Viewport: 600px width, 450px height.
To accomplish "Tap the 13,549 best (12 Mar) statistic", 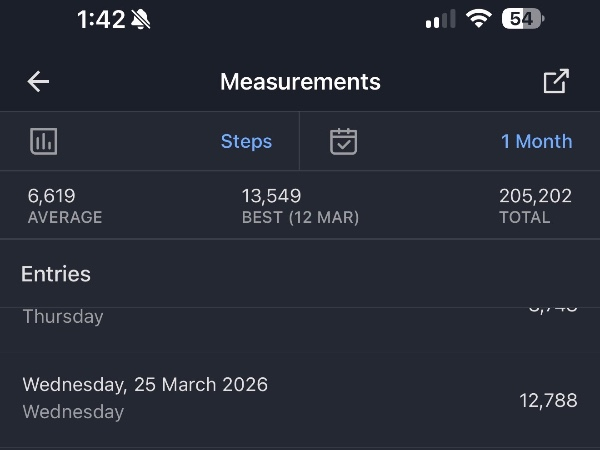I will pos(271,196).
